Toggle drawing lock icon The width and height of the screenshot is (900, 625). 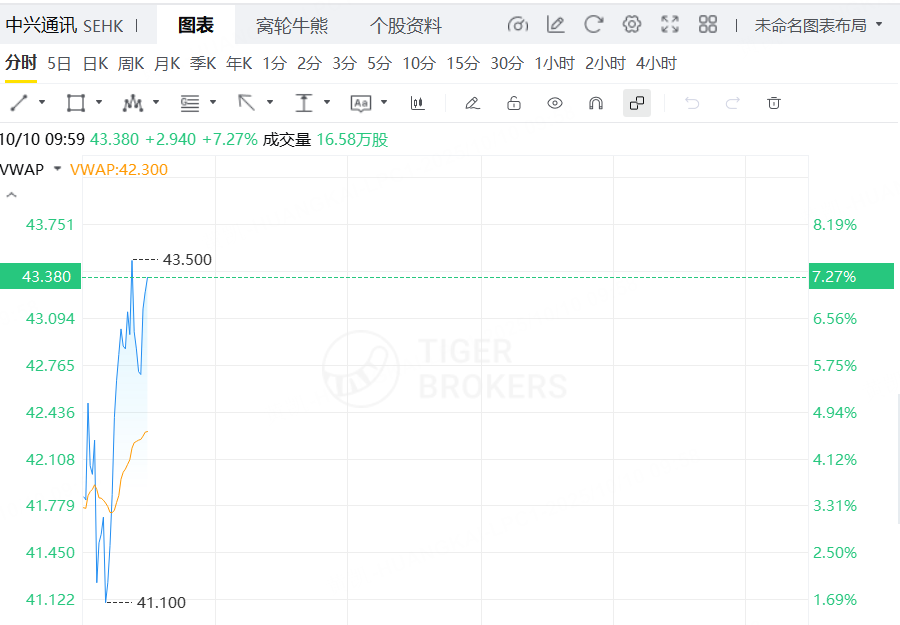pyautogui.click(x=514, y=103)
